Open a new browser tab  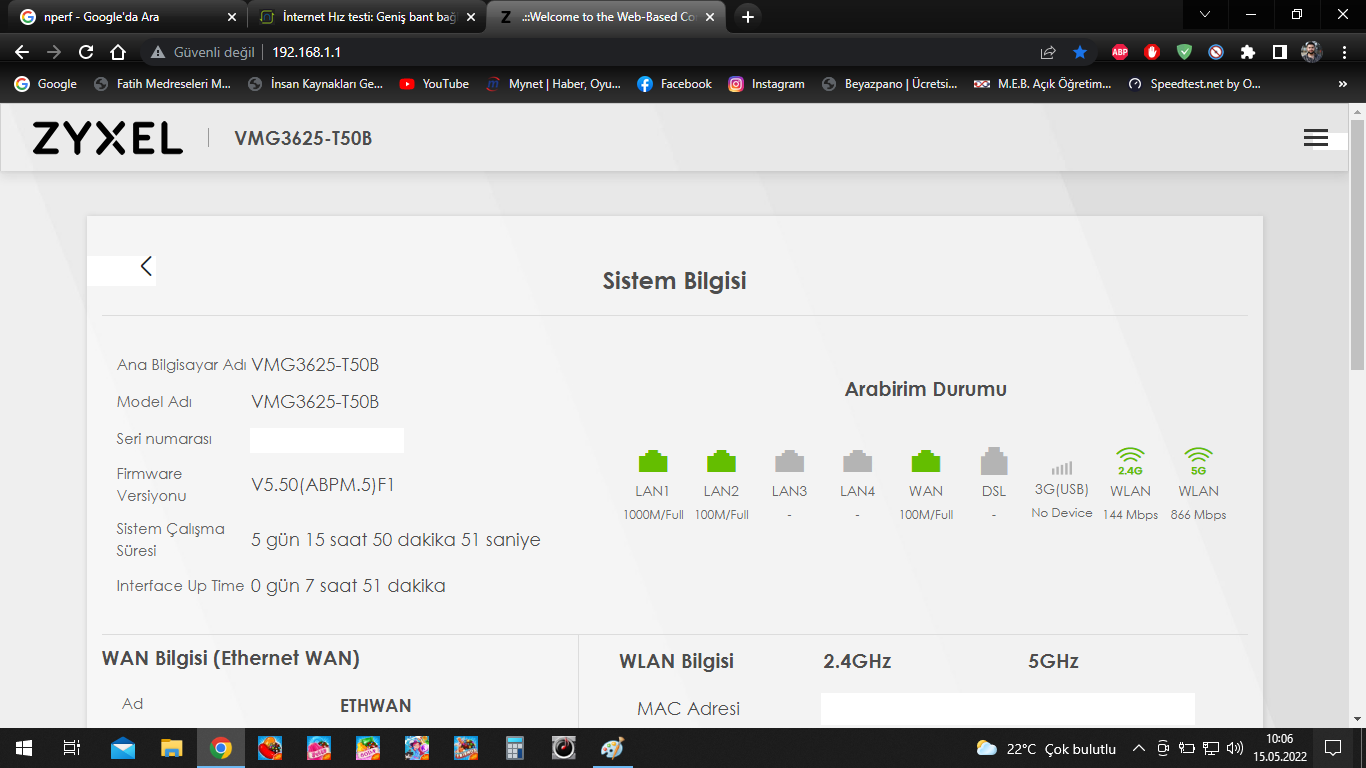(747, 17)
